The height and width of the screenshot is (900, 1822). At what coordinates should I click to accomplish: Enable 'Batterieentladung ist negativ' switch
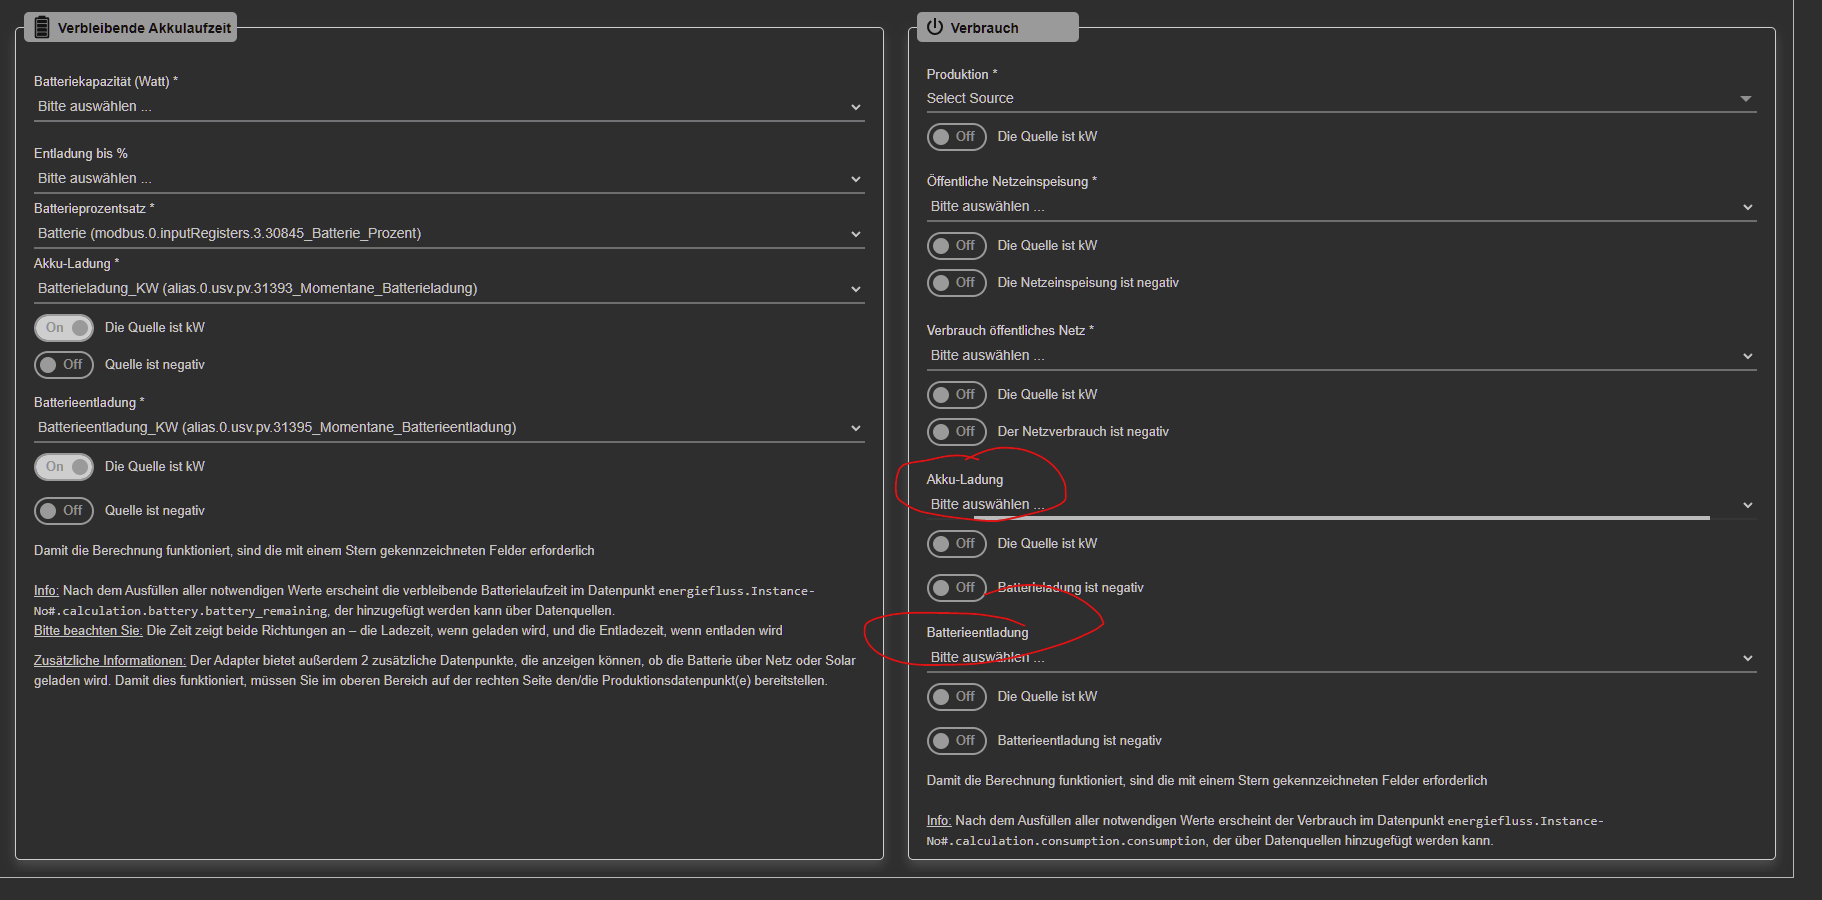pyautogui.click(x=957, y=741)
